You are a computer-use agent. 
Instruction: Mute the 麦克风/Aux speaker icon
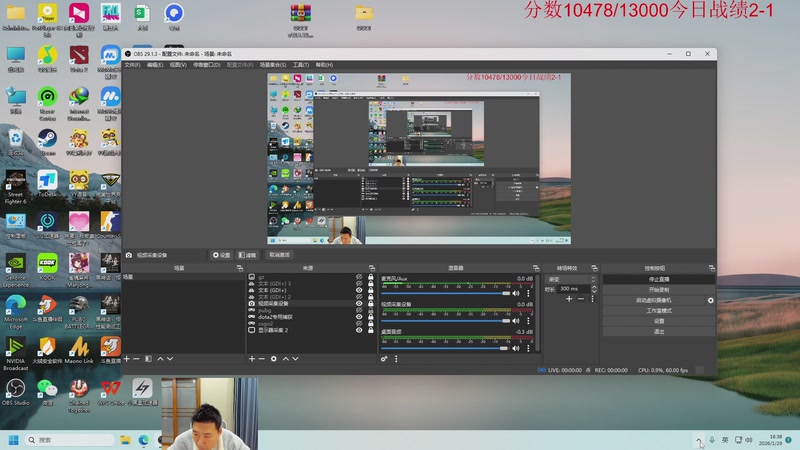[516, 293]
